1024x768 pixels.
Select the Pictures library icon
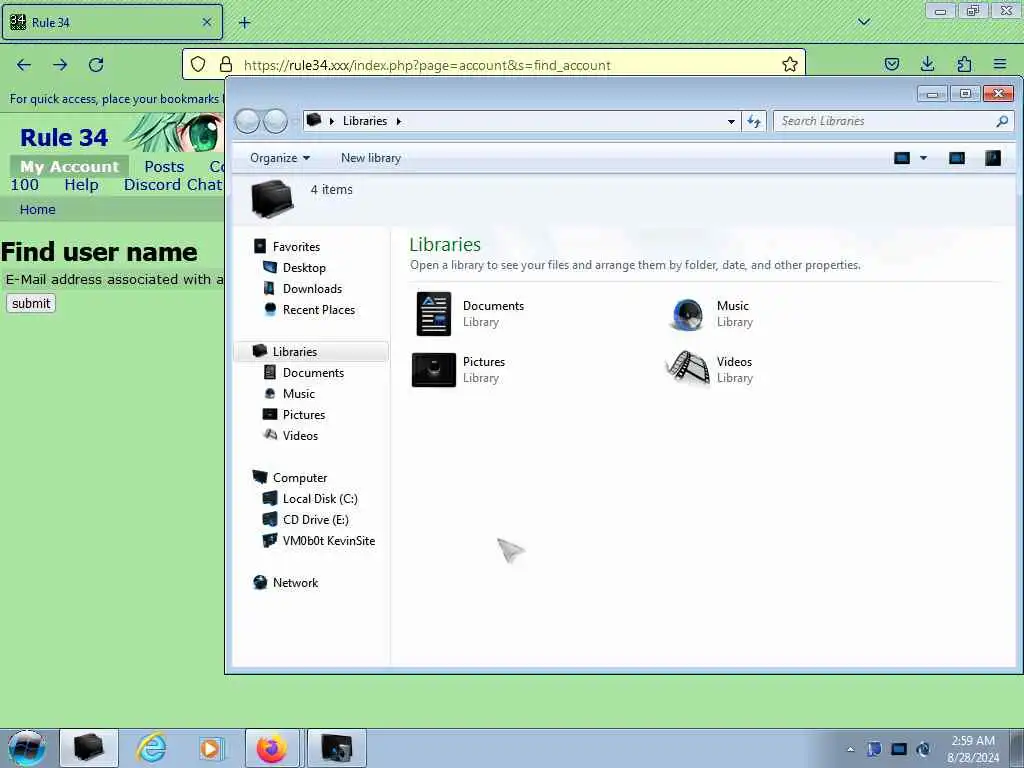point(434,370)
